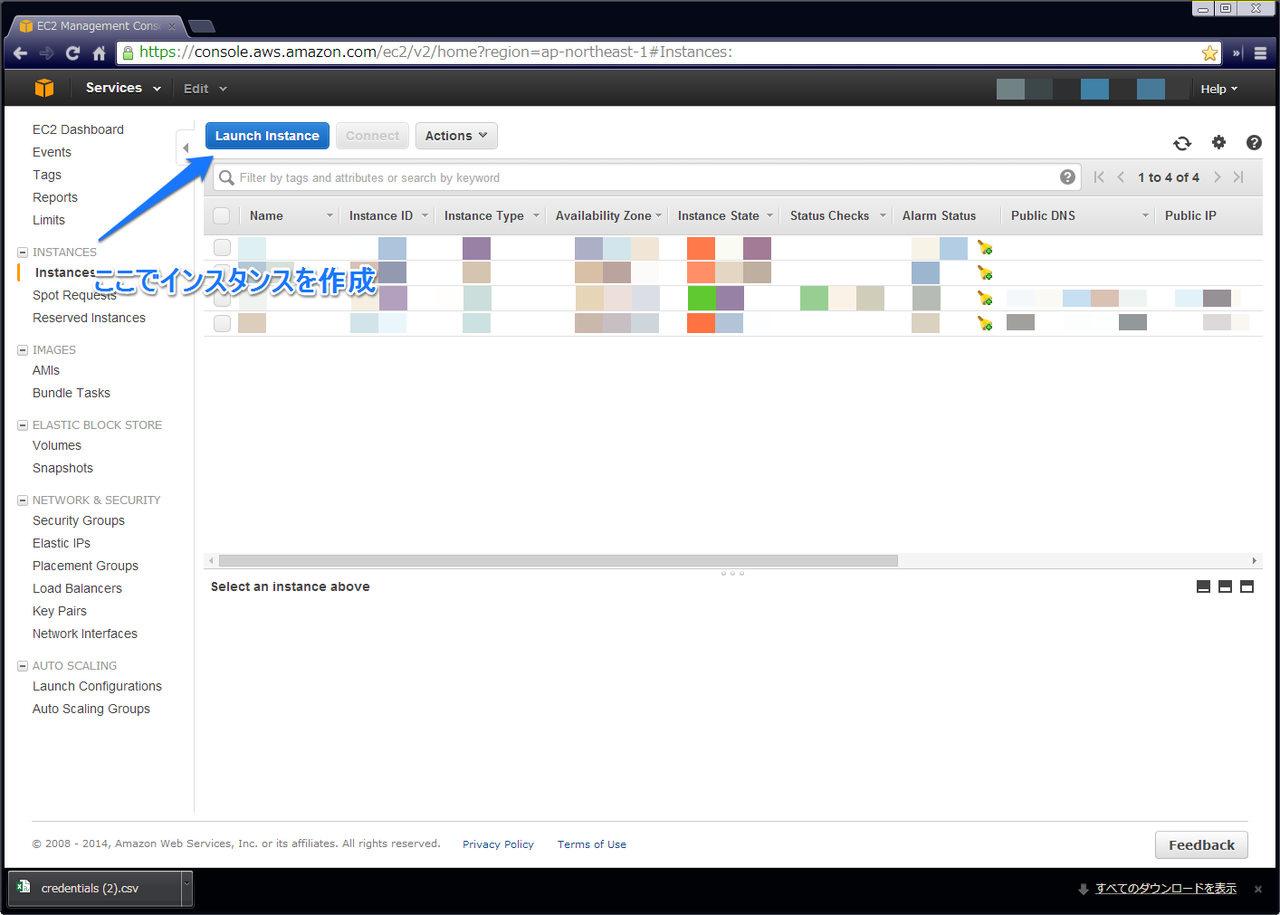Go to the next page of instances
Screen dimensions: 1280x915
(x=1217, y=177)
